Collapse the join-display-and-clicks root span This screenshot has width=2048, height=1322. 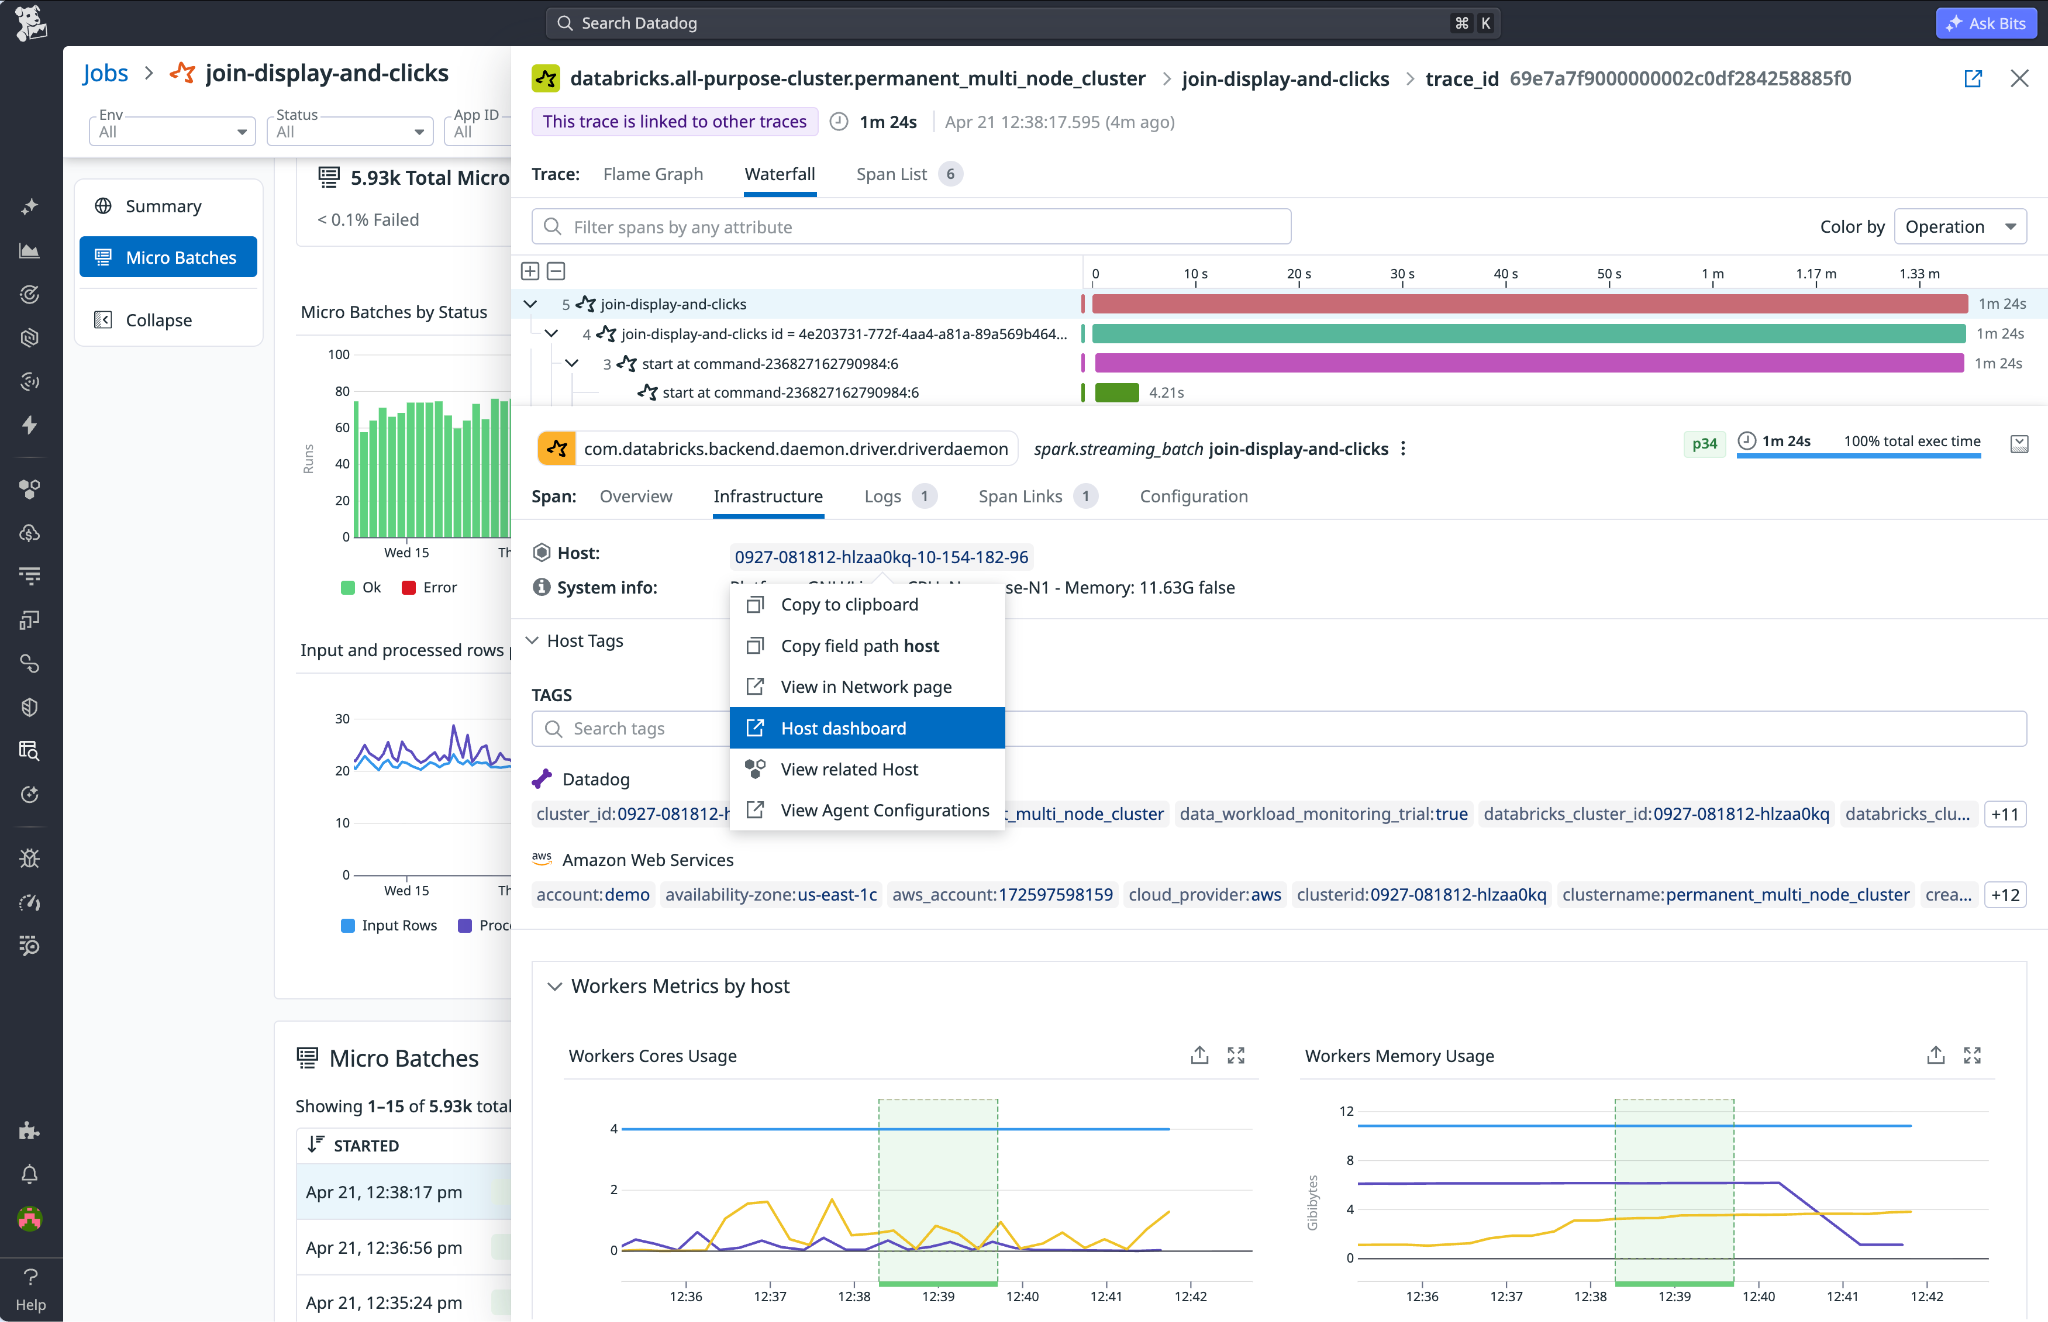pyautogui.click(x=530, y=304)
